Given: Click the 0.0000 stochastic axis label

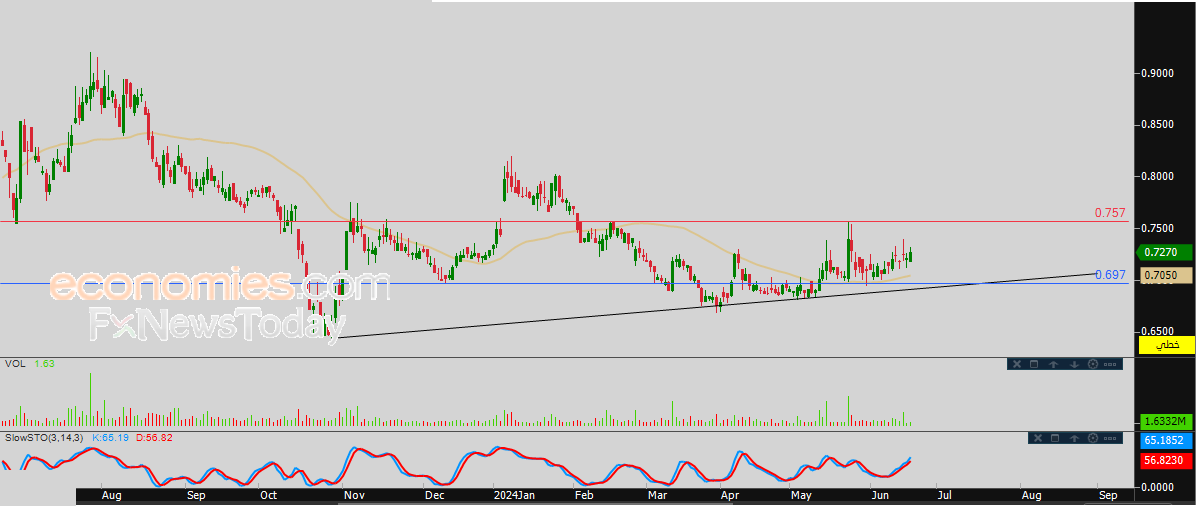Looking at the screenshot, I should pyautogui.click(x=1157, y=486).
